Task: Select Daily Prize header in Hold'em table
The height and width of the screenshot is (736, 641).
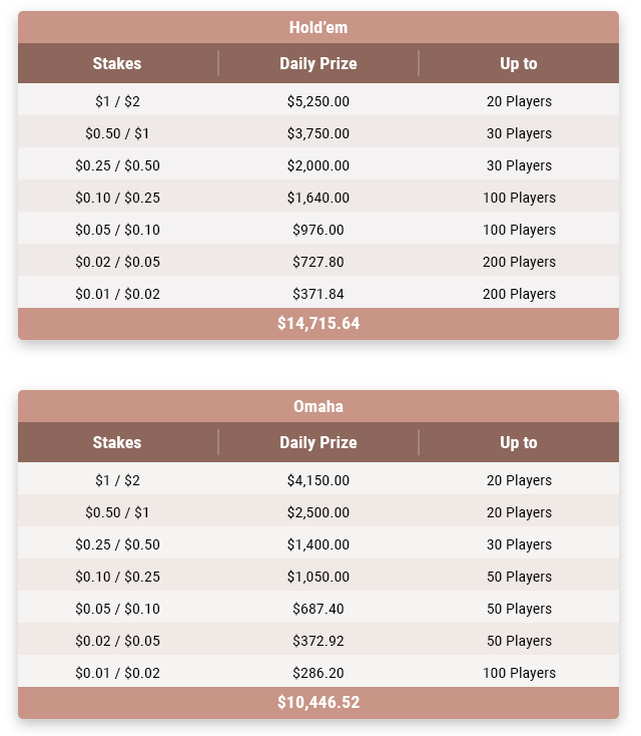Action: pyautogui.click(x=318, y=63)
